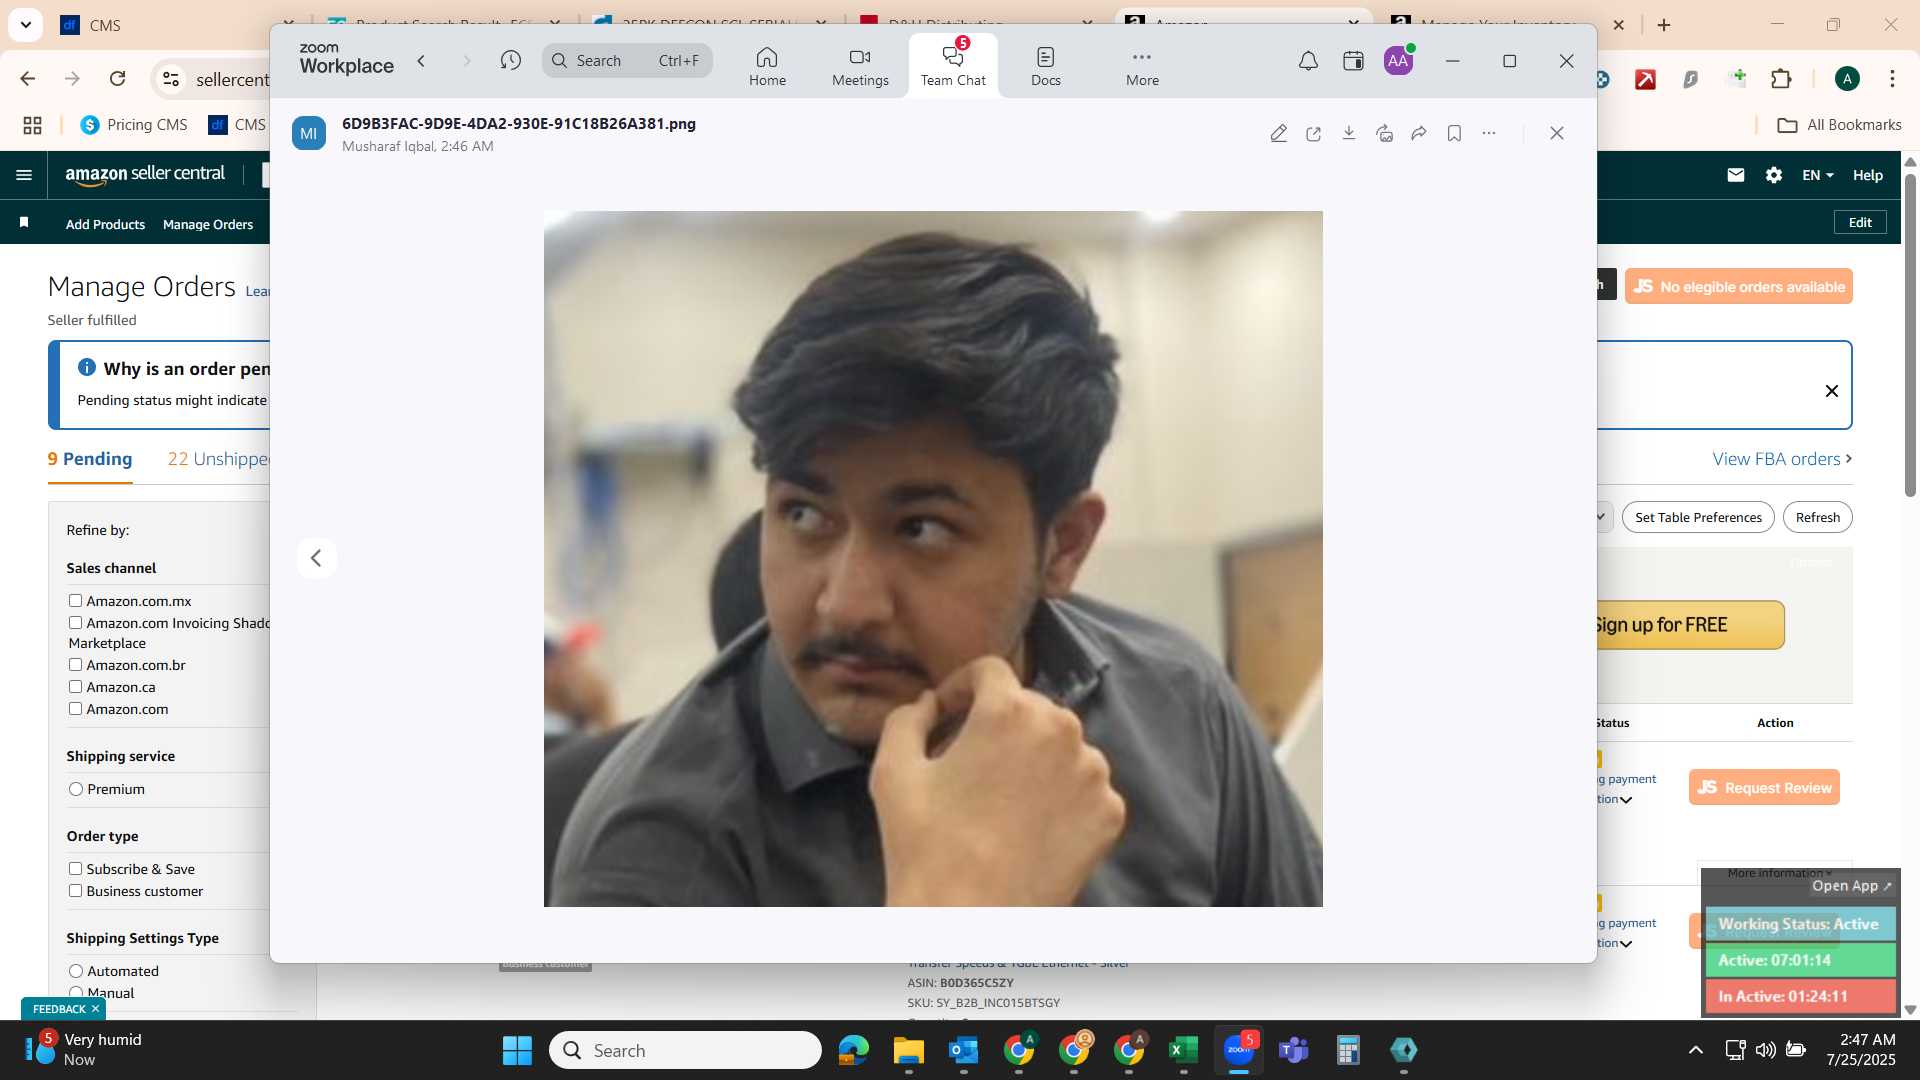This screenshot has height=1080, width=1920.
Task: Open Add Products link
Action: click(x=105, y=224)
